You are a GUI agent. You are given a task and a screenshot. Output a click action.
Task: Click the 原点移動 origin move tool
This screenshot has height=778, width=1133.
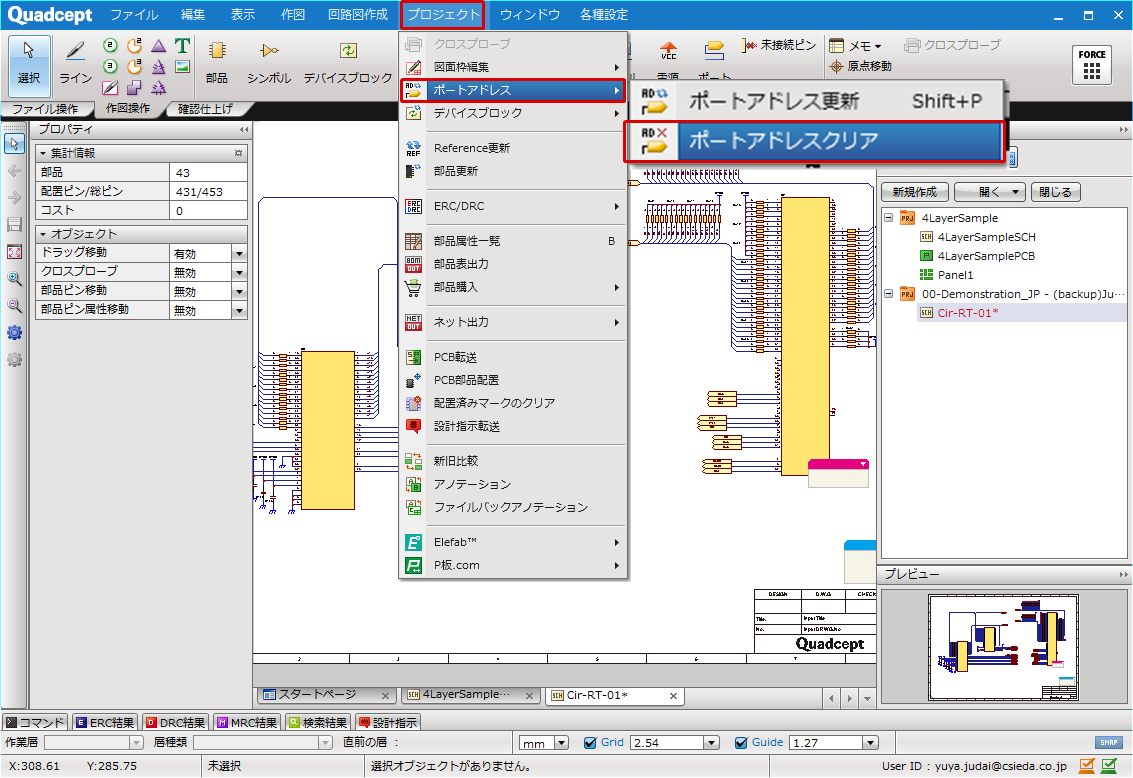point(861,66)
